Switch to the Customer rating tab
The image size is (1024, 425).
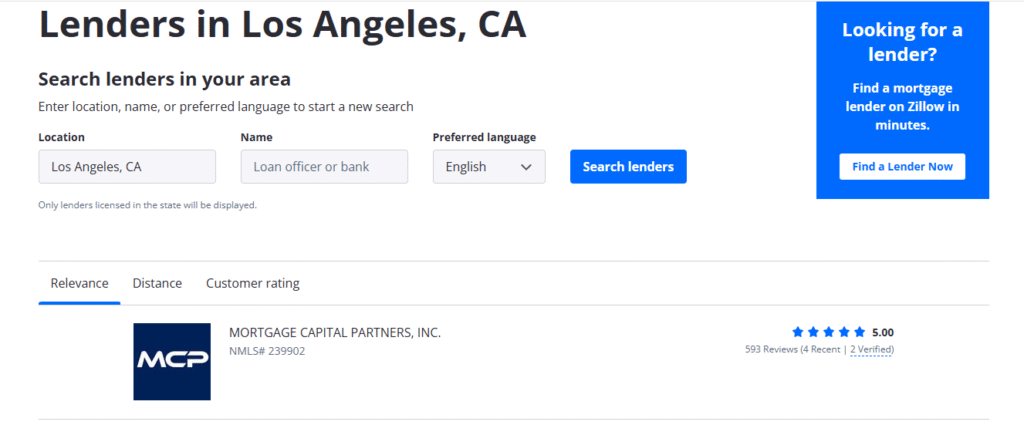click(253, 283)
